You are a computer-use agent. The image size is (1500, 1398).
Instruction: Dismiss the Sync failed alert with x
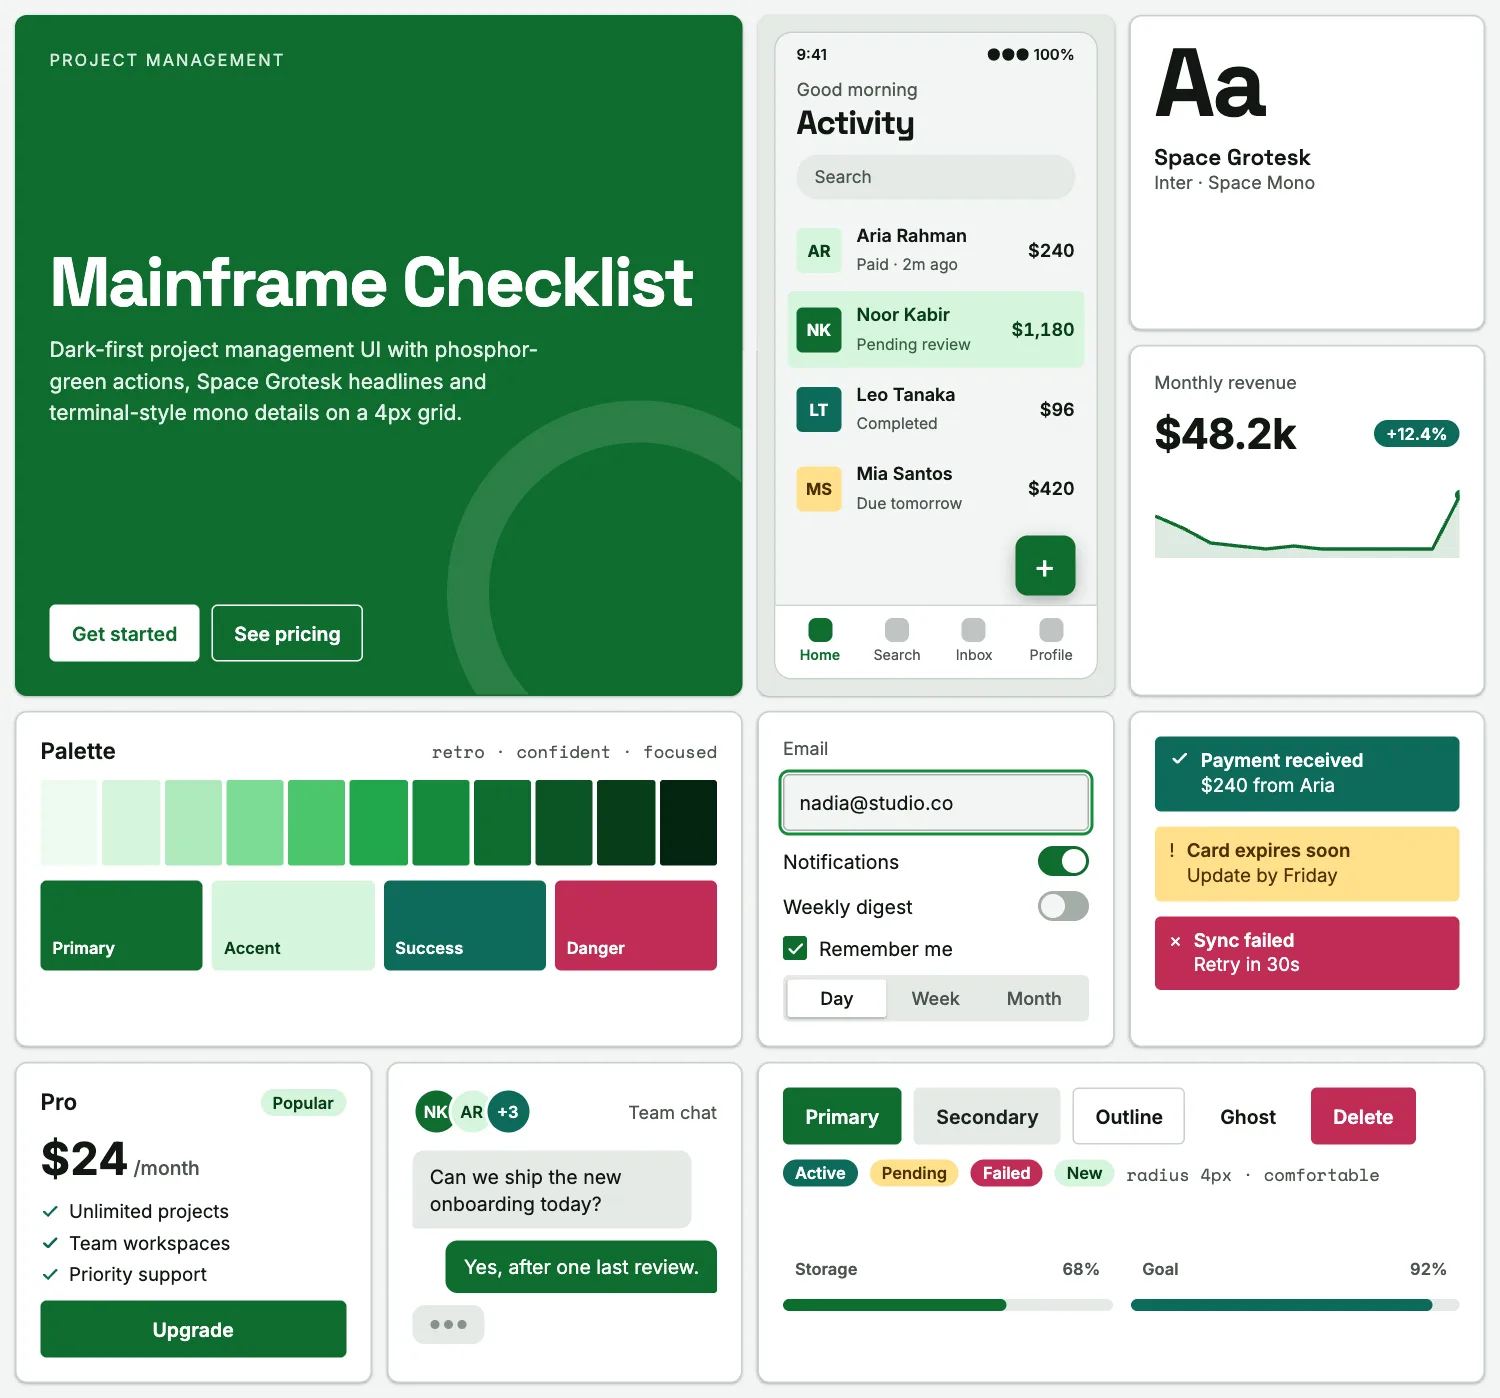click(x=1175, y=941)
